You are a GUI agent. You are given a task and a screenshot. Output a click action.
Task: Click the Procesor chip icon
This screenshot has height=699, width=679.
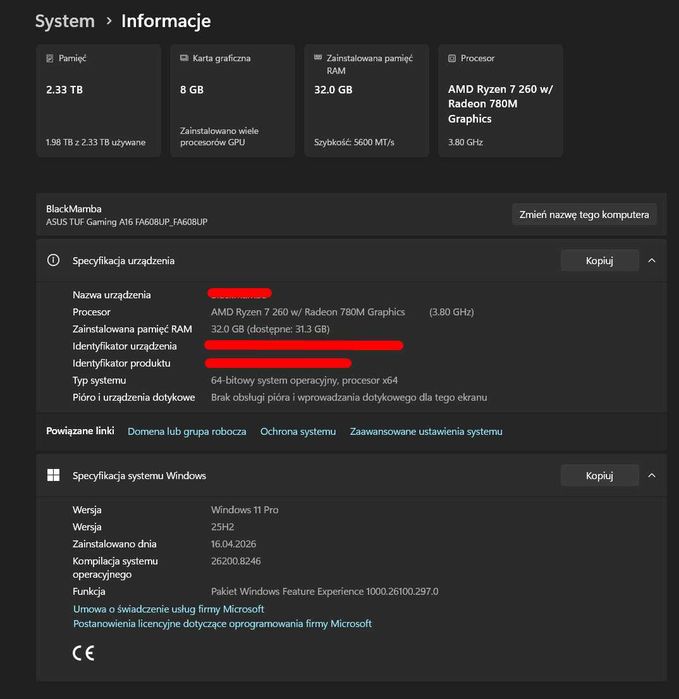point(452,58)
